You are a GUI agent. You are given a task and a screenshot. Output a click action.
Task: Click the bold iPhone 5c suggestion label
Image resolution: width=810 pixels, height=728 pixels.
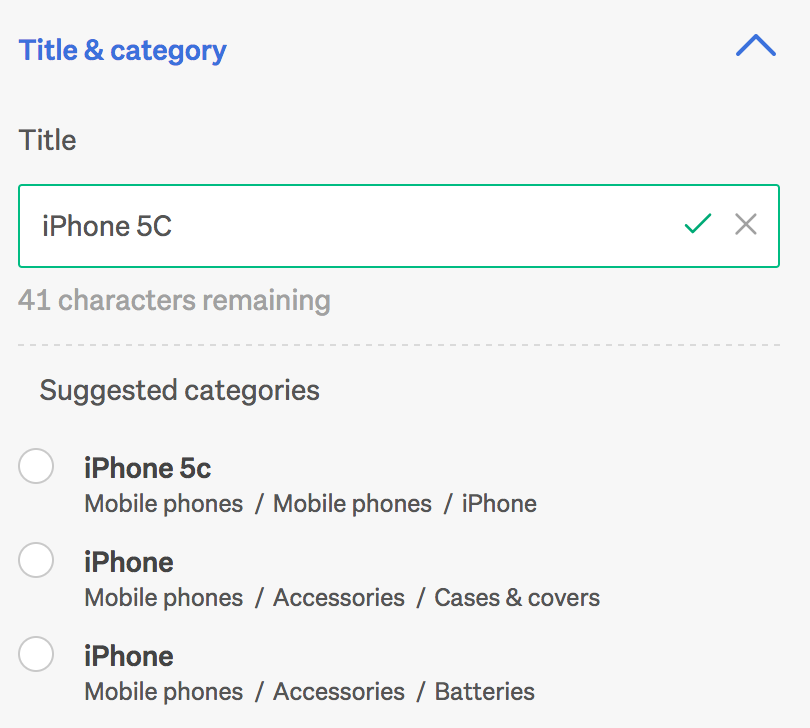147,468
